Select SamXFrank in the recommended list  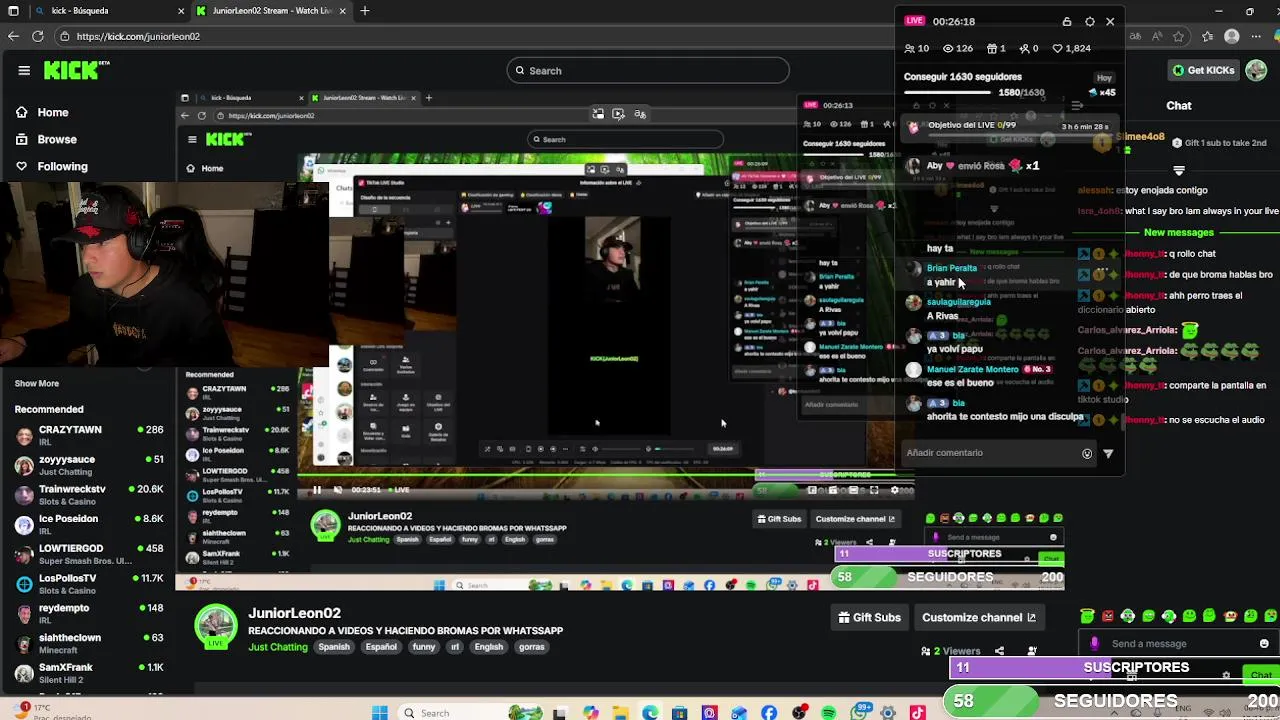(x=88, y=673)
